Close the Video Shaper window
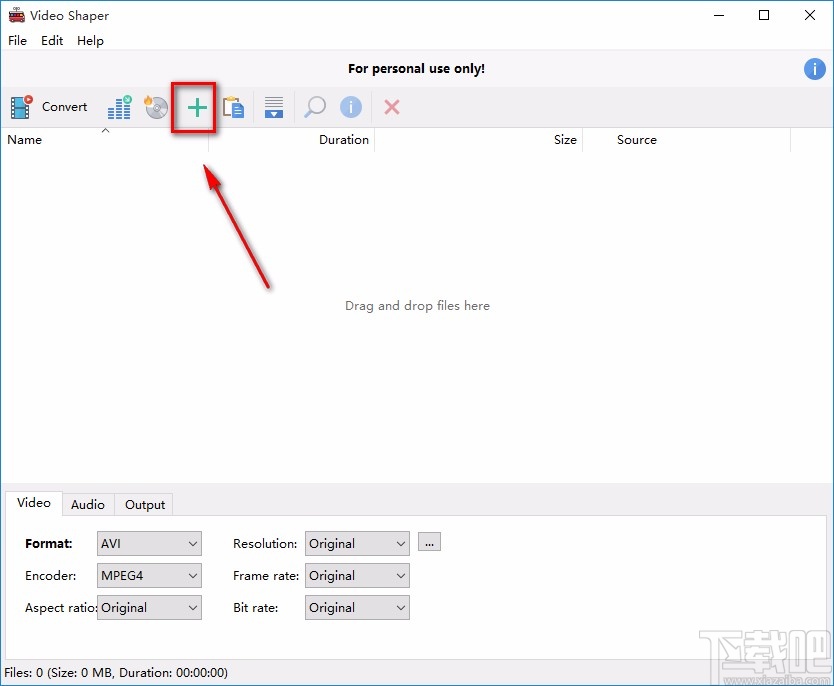 (x=810, y=15)
